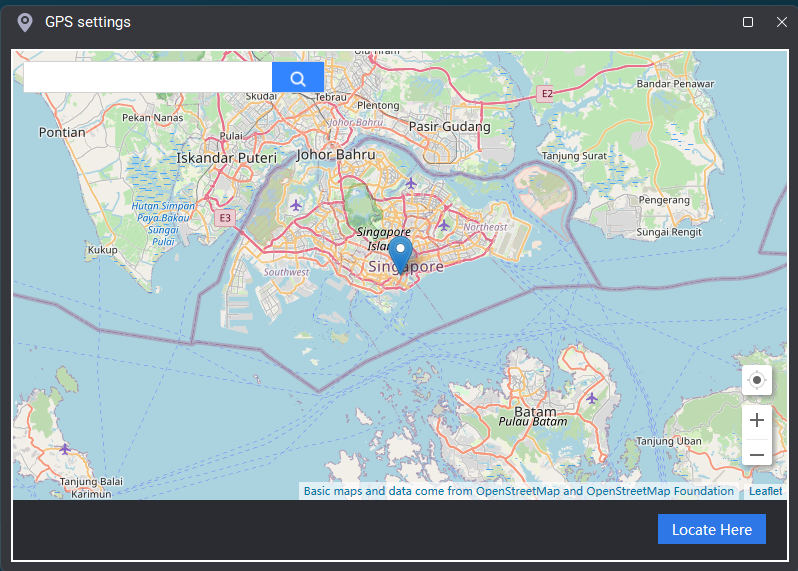Click the airplane icon on Batam island
Viewport: 798px width, 571px height.
pos(592,398)
